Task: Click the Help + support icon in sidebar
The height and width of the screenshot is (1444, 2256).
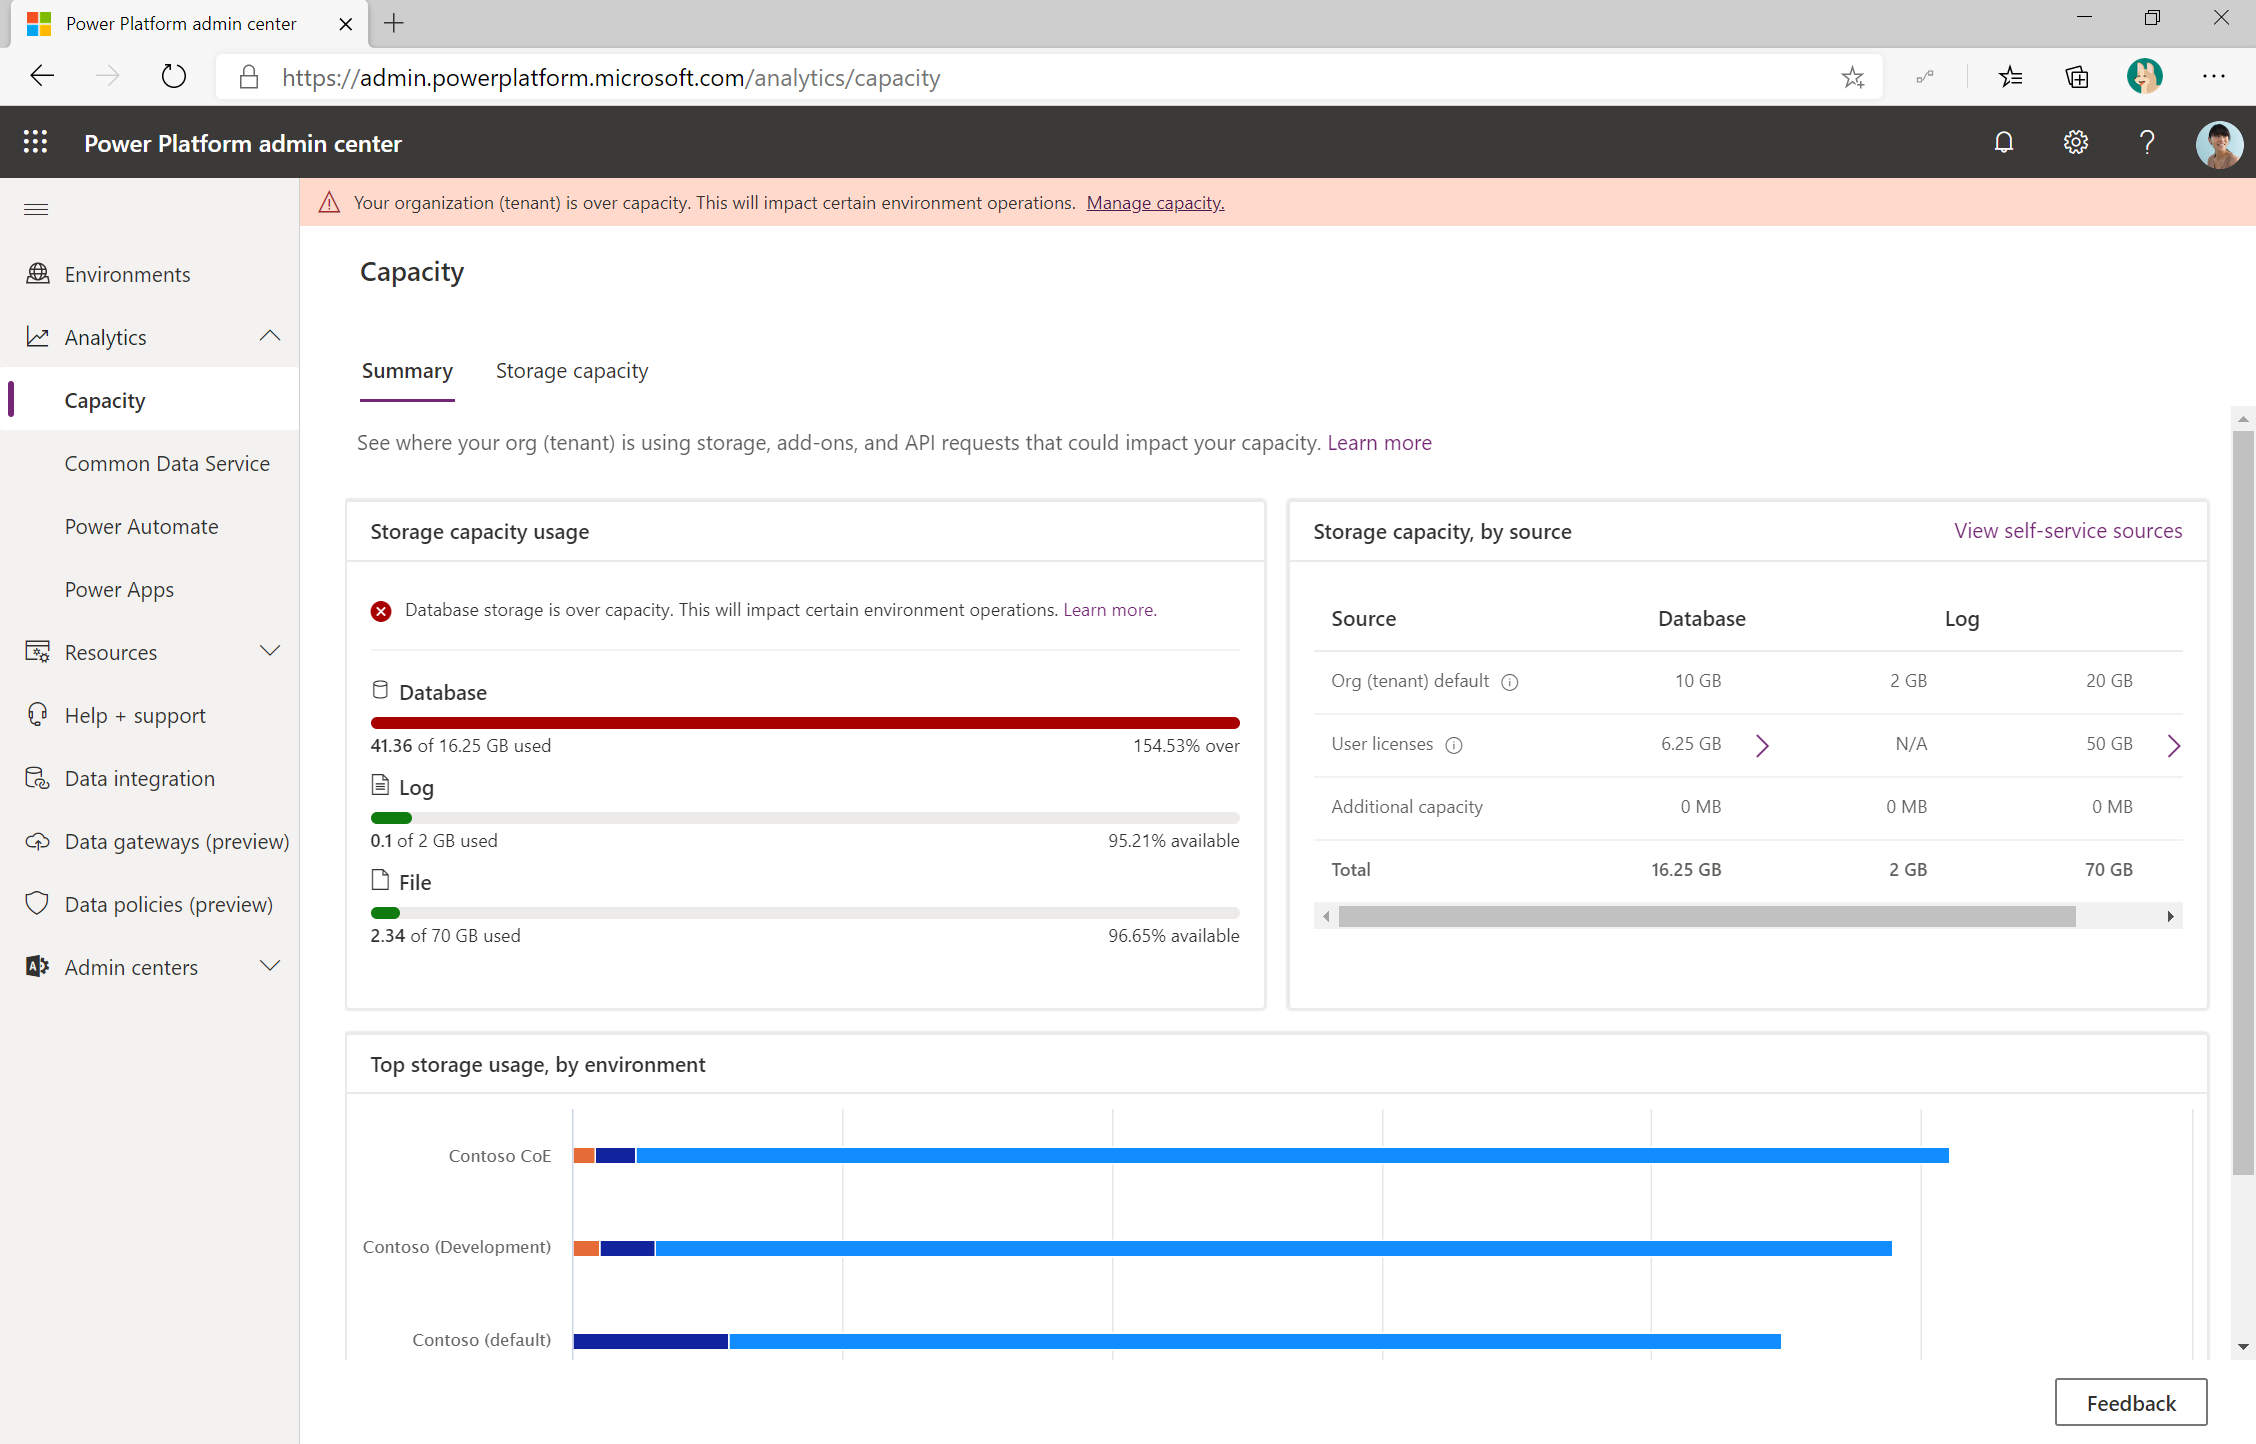Action: [x=36, y=714]
